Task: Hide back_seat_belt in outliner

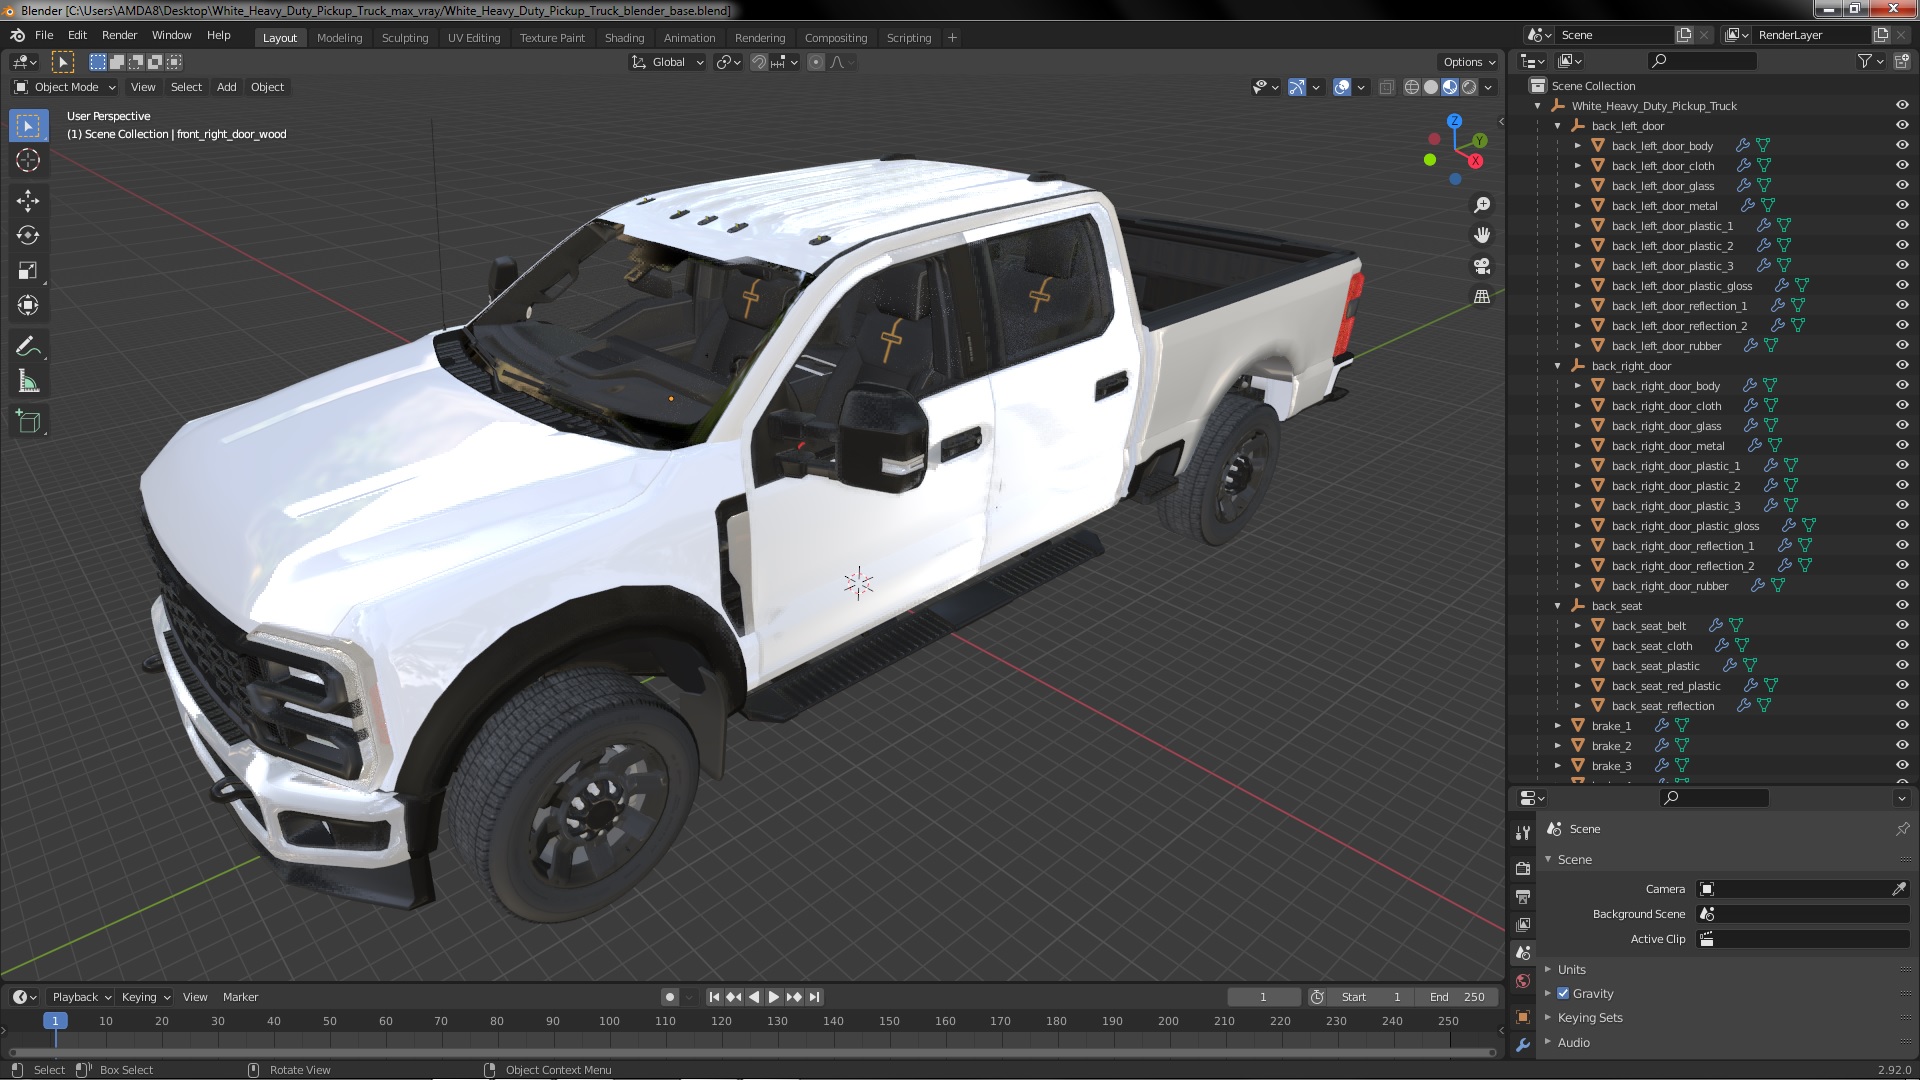Action: tap(1902, 626)
